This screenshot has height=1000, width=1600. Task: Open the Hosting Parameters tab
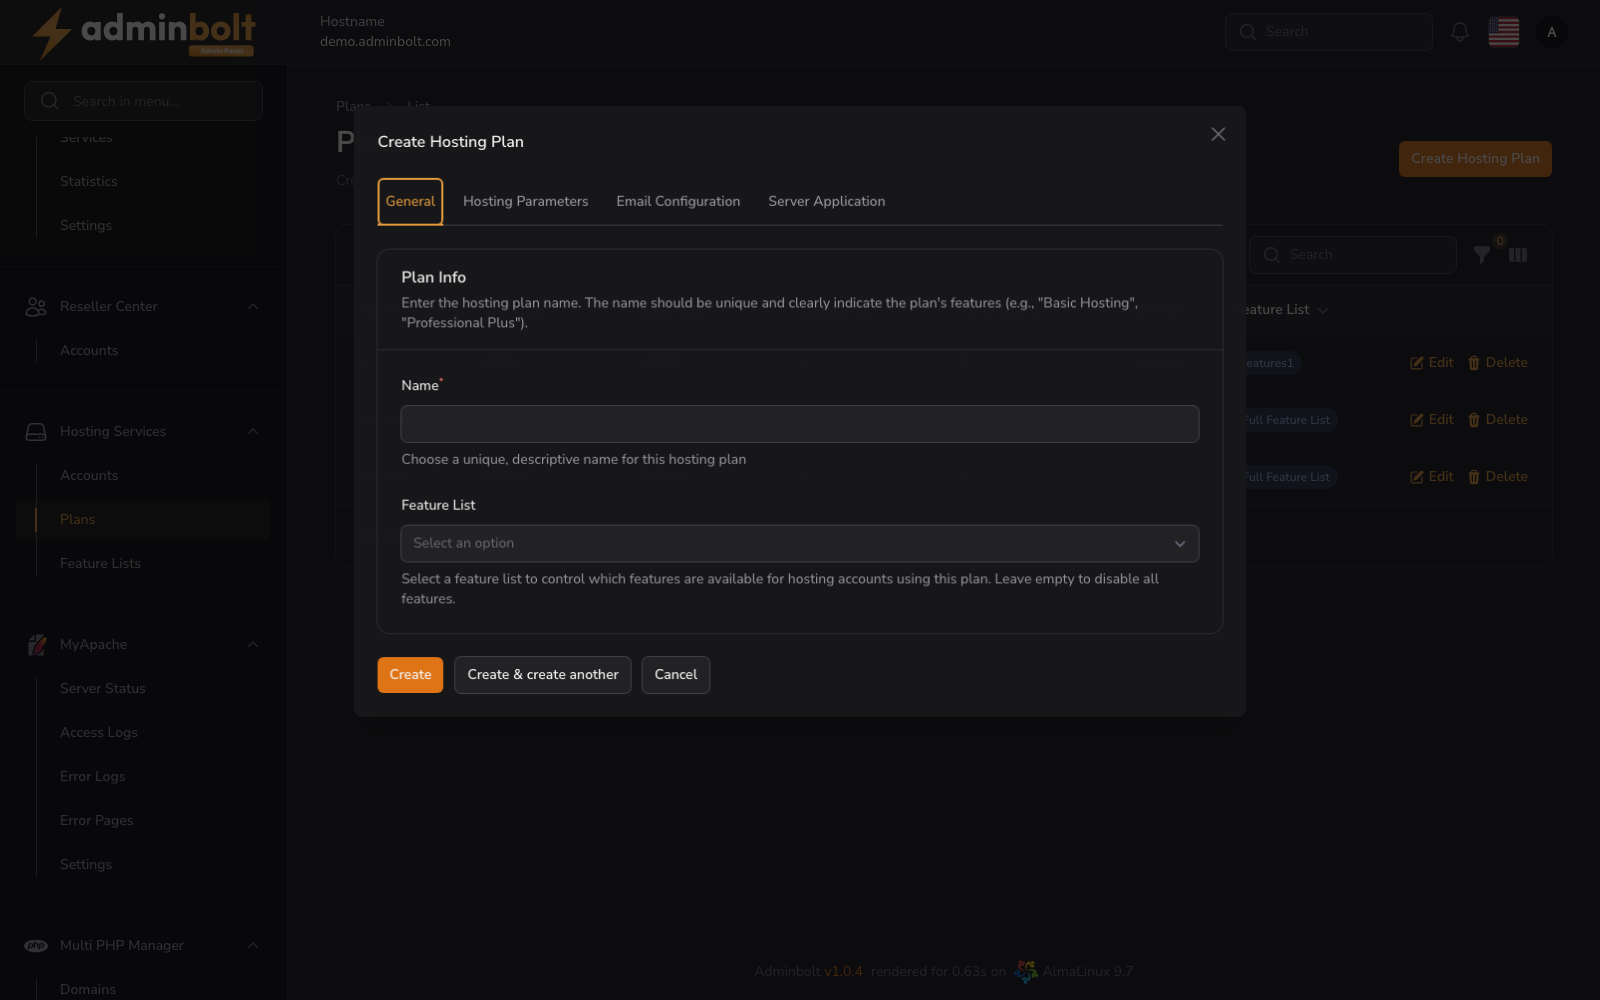[x=525, y=201]
